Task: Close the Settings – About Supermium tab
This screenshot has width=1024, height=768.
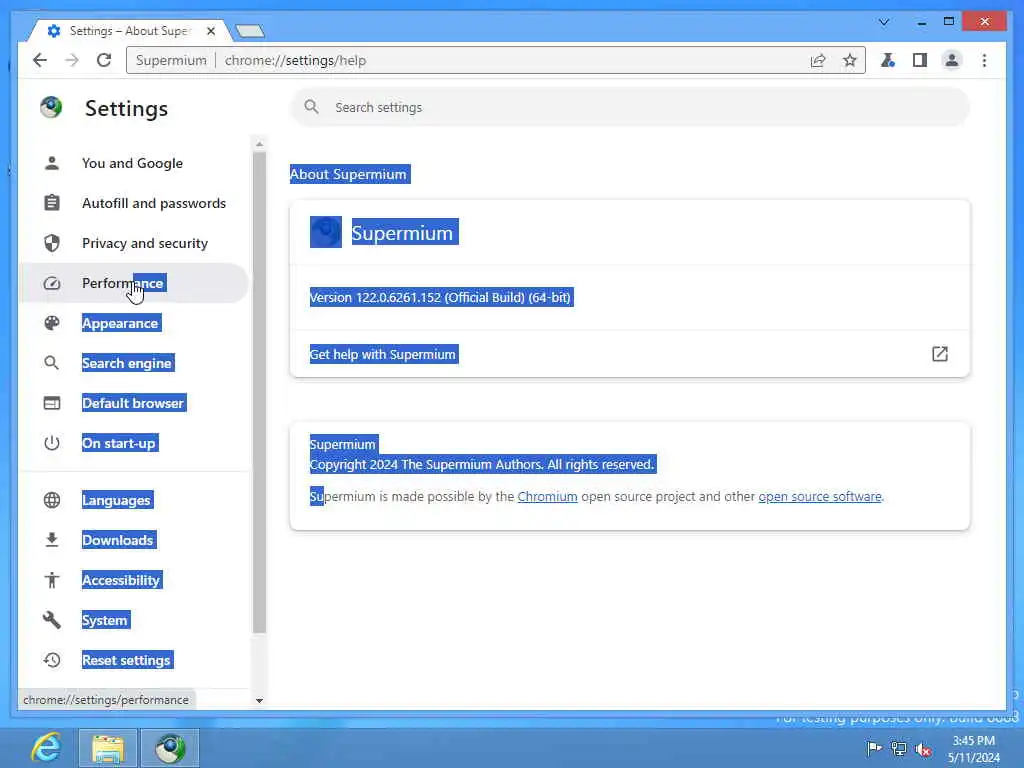Action: point(211,31)
